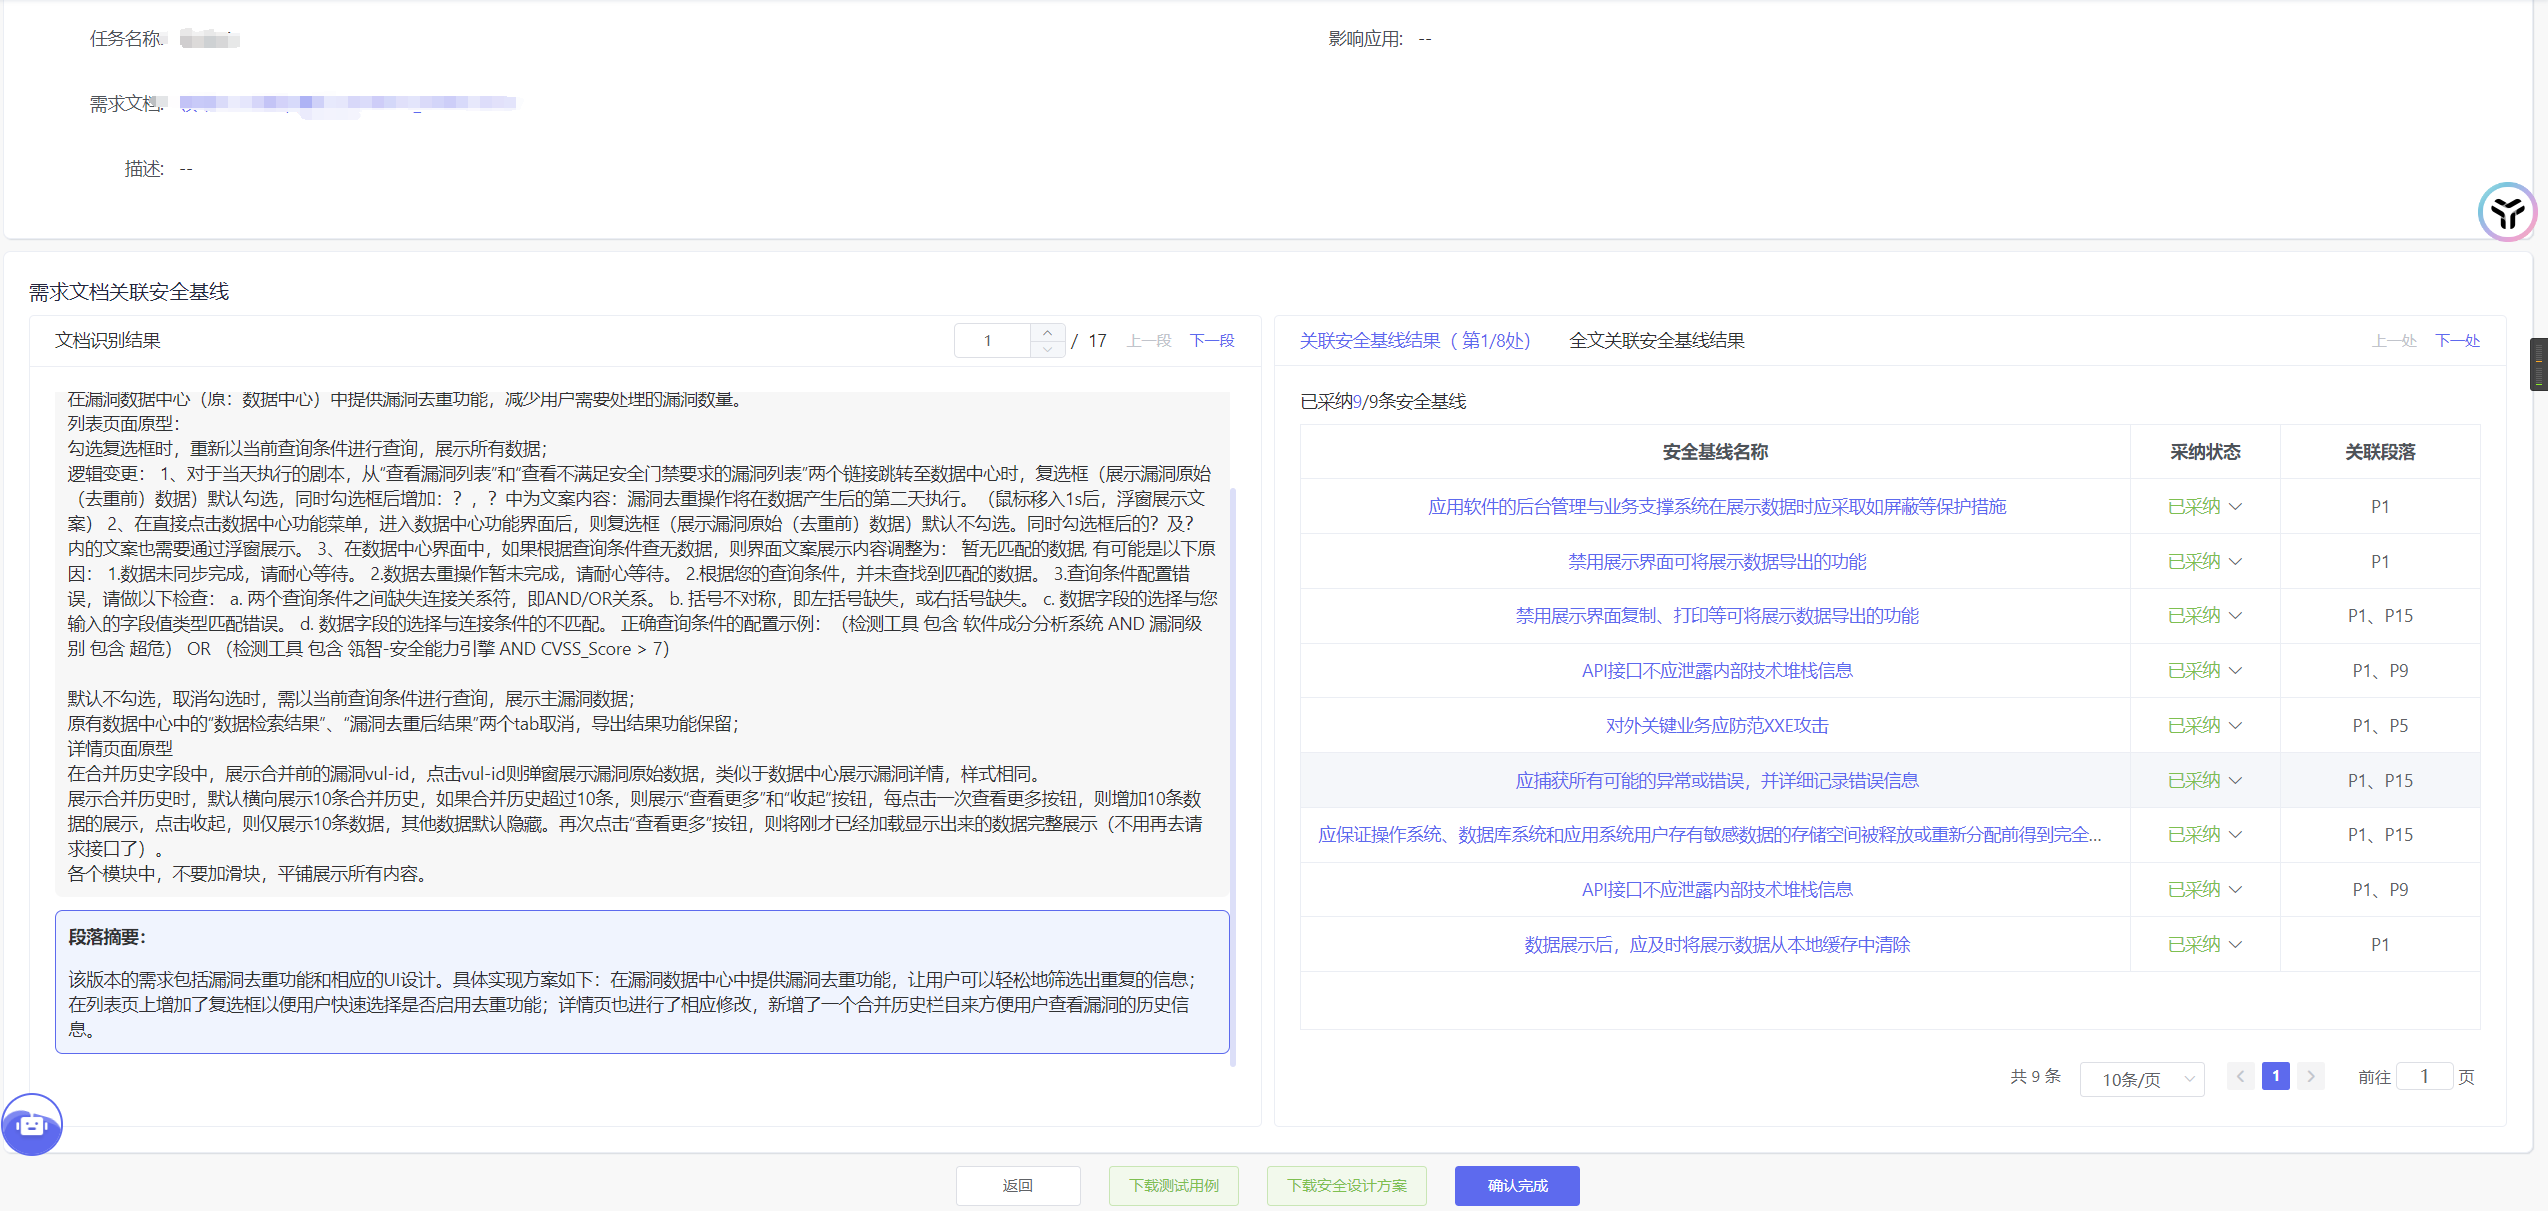The height and width of the screenshot is (1211, 2548).
Task: Open baseline 应捕获所有可能的异常或错误 link
Action: tap(1717, 781)
